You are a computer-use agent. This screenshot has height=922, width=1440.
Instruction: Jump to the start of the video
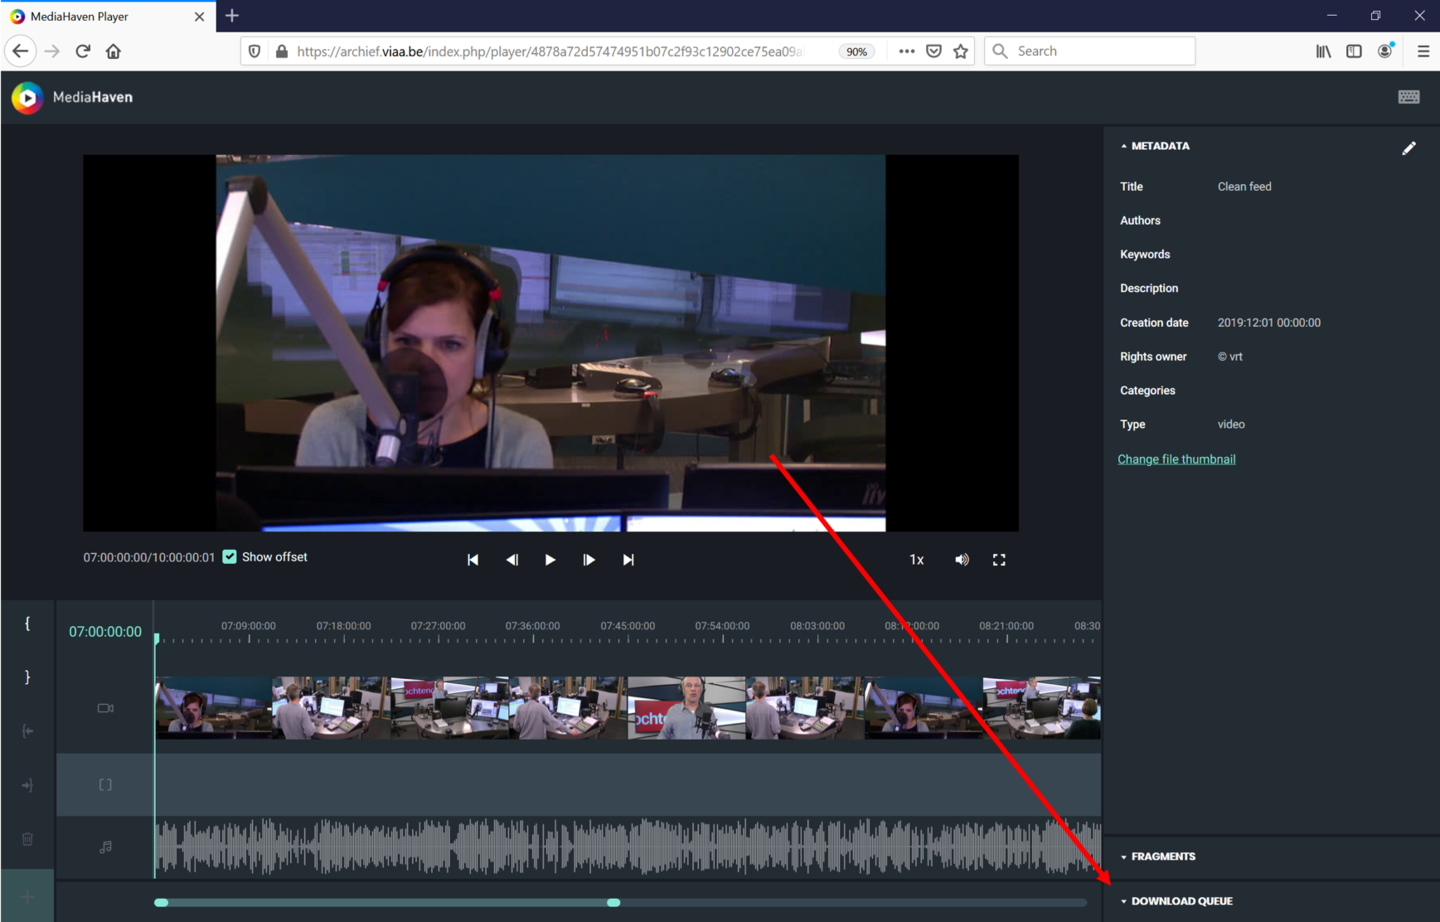tap(473, 560)
